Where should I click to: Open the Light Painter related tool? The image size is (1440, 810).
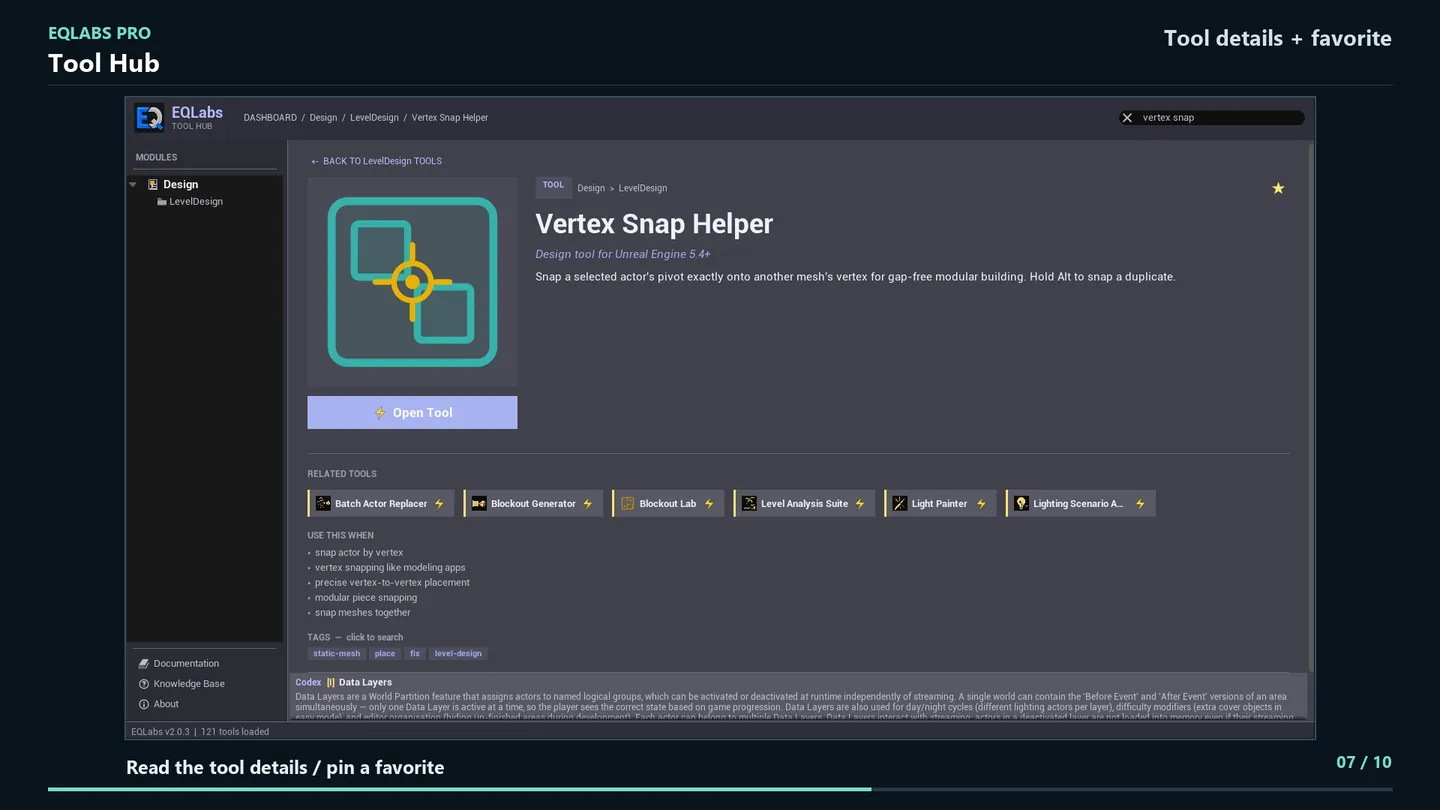point(940,504)
